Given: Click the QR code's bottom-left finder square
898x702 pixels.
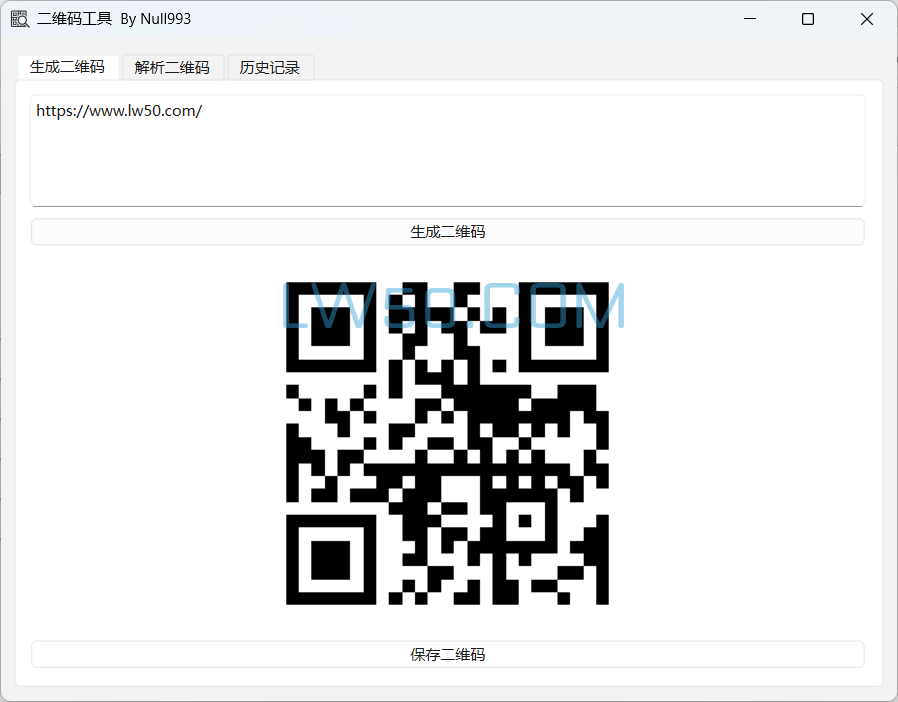Looking at the screenshot, I should click(330, 560).
